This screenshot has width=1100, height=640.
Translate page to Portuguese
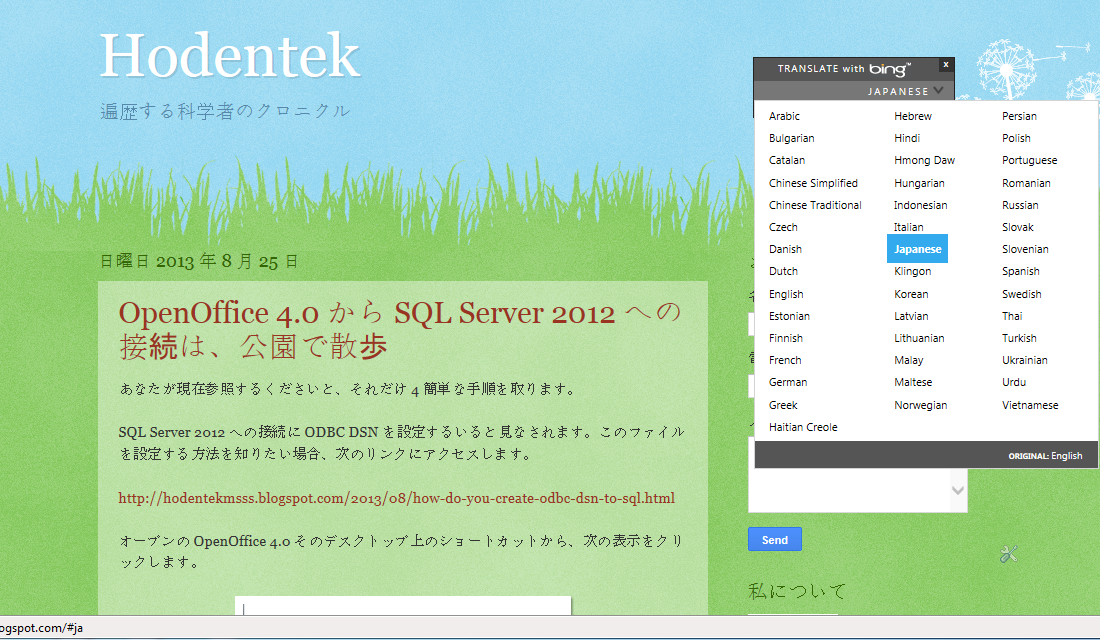click(1030, 161)
